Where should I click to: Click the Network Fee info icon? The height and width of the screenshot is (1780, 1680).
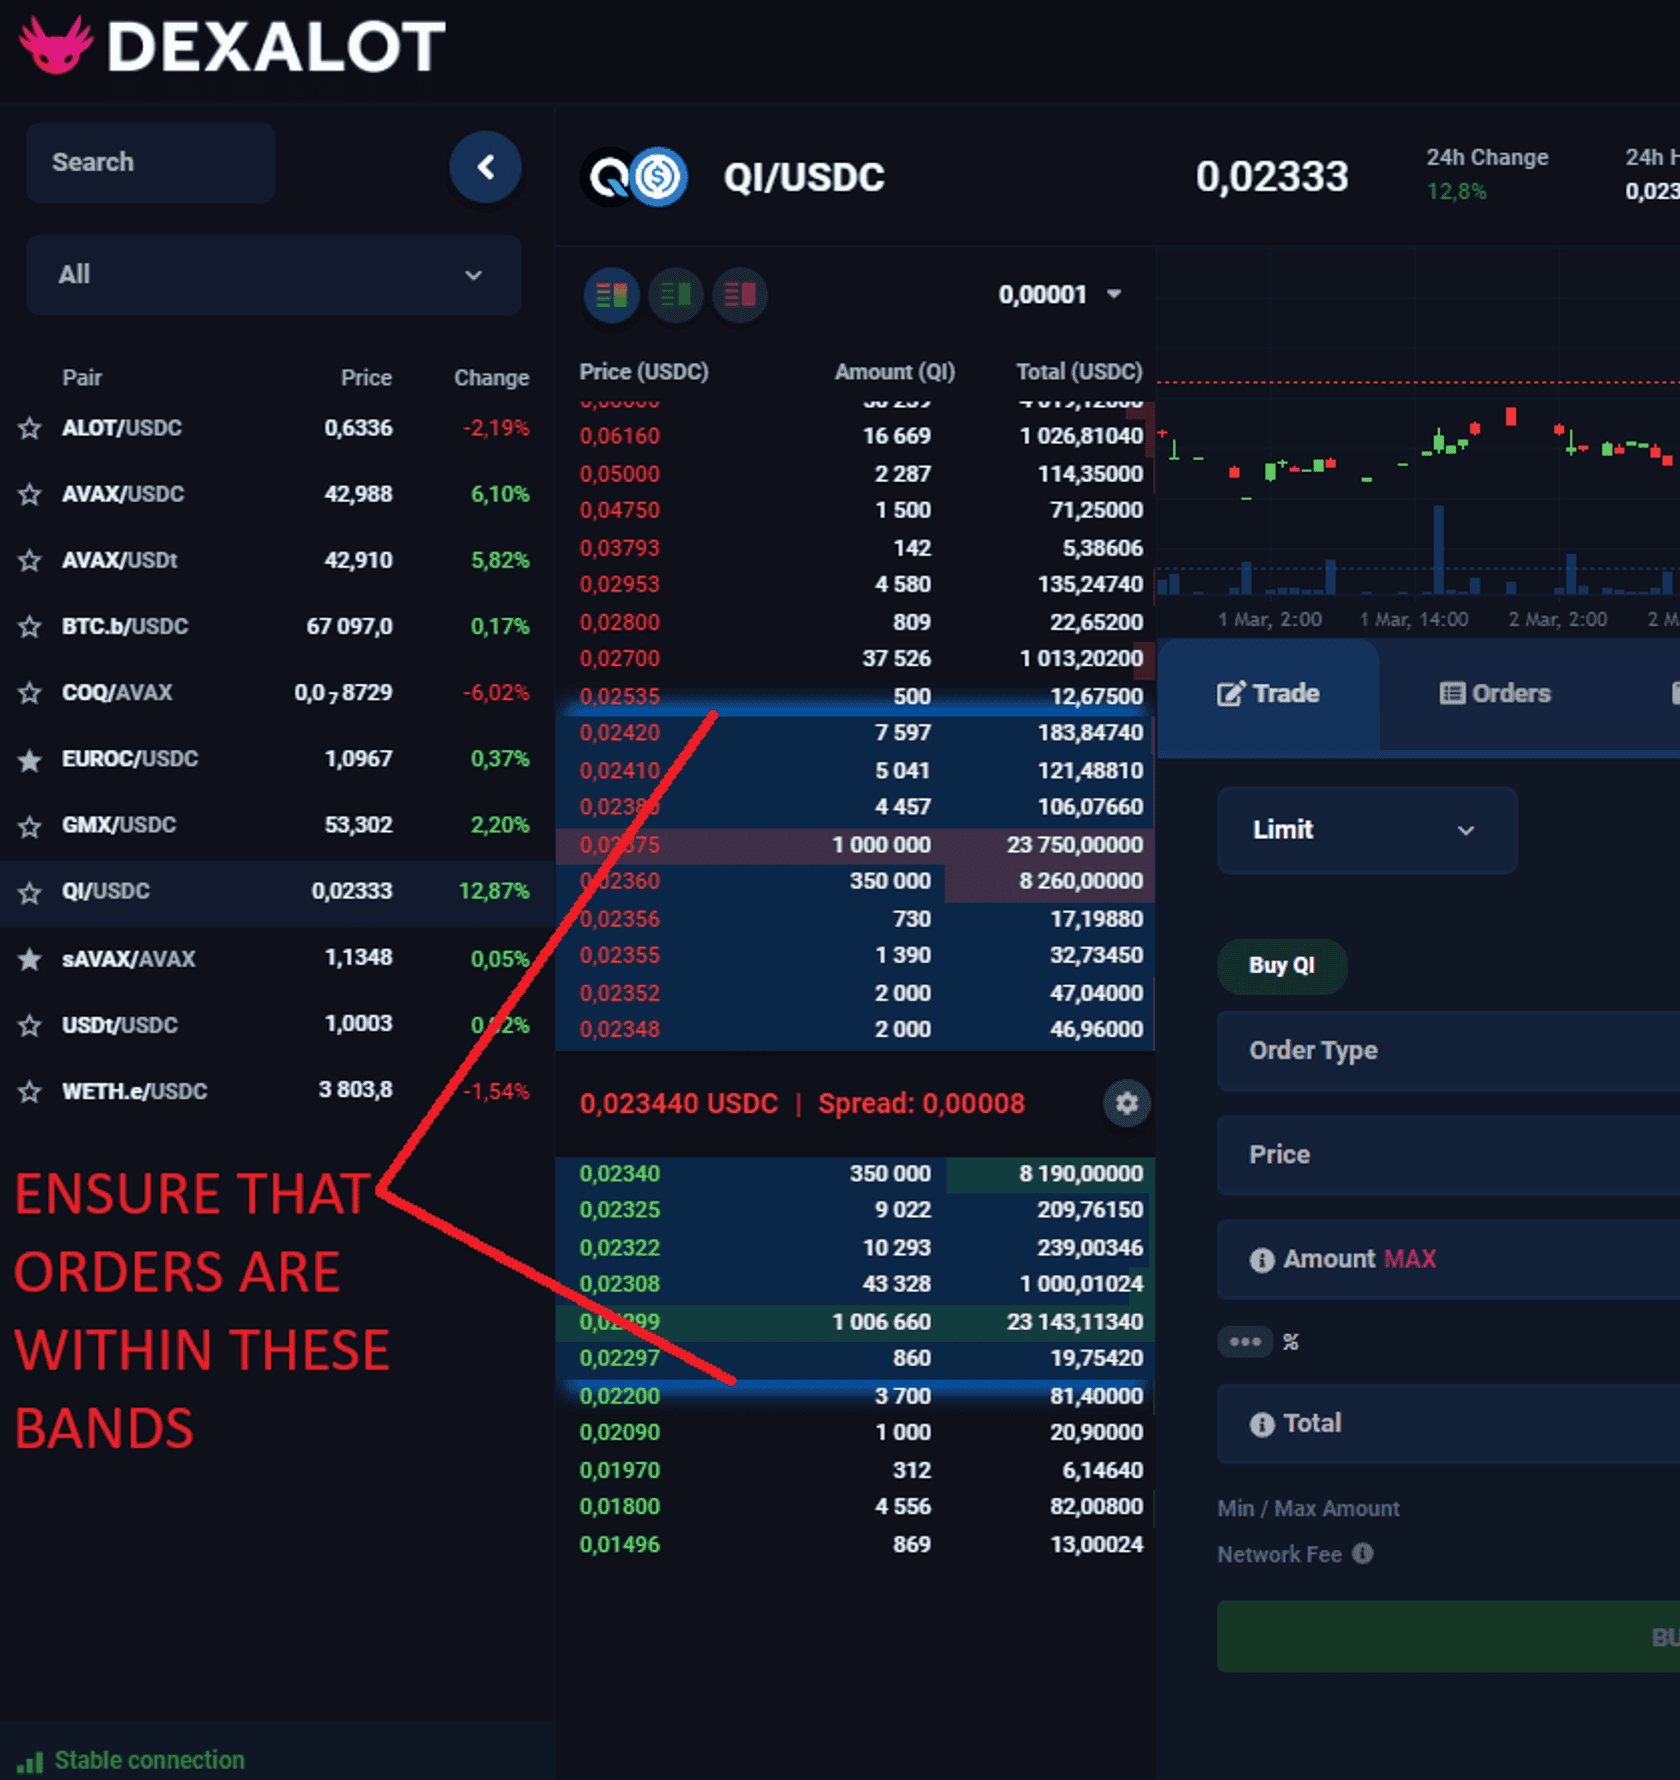coord(1362,1553)
